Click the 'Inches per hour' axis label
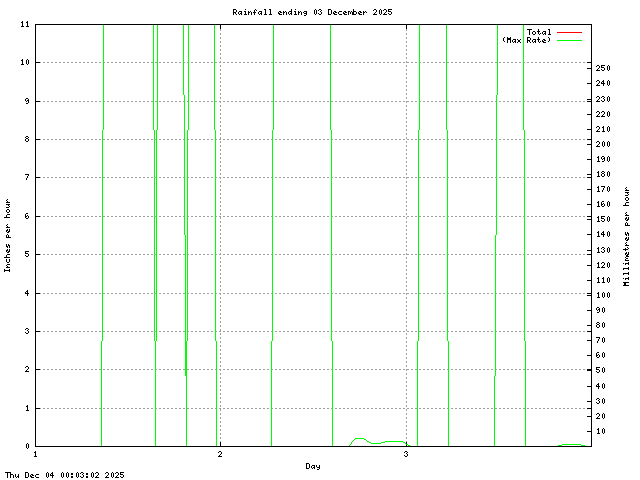640x480 pixels. click(x=7, y=236)
